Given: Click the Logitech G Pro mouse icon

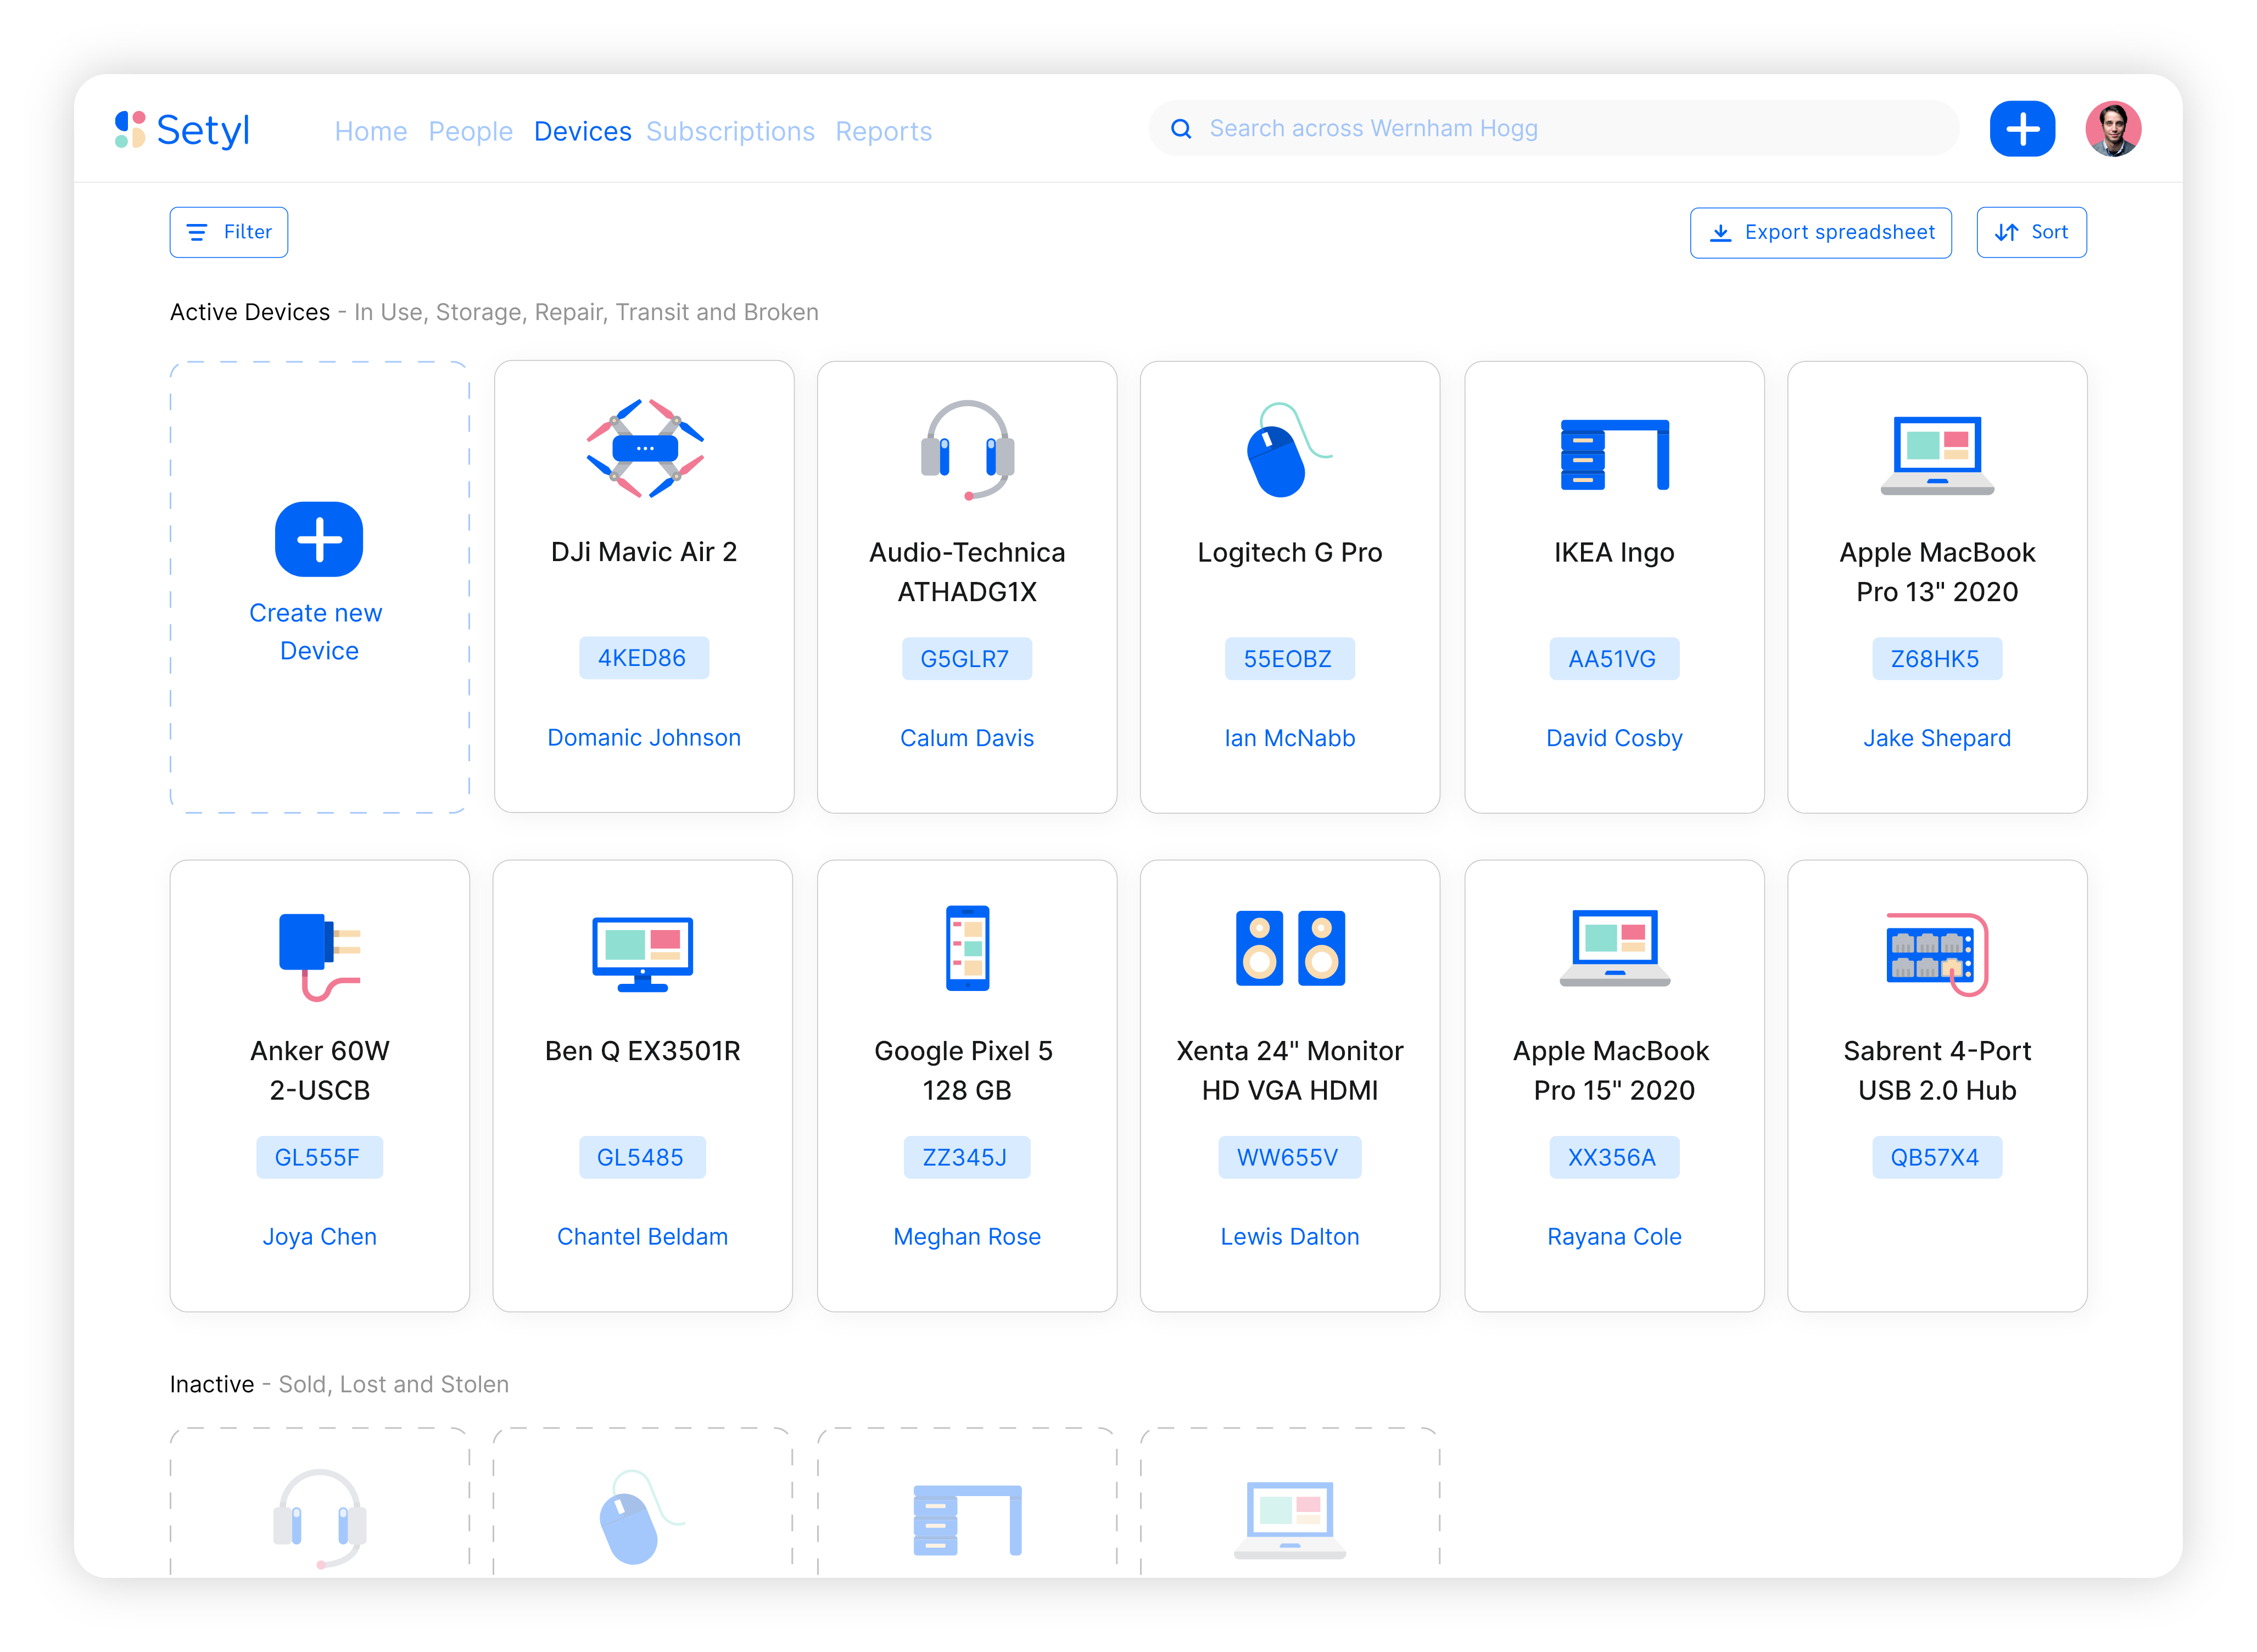Looking at the screenshot, I should (x=1288, y=450).
